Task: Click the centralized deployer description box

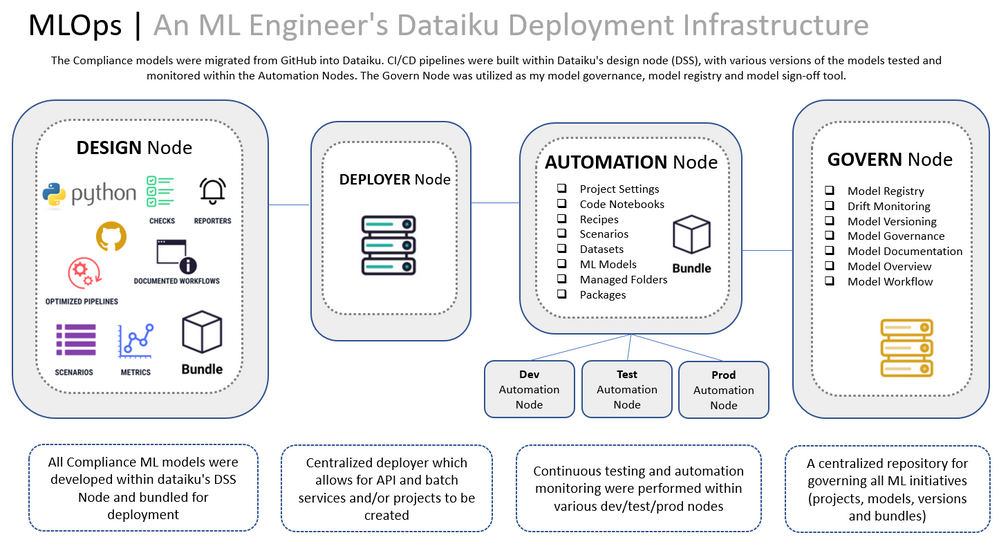Action: pyautogui.click(x=387, y=487)
